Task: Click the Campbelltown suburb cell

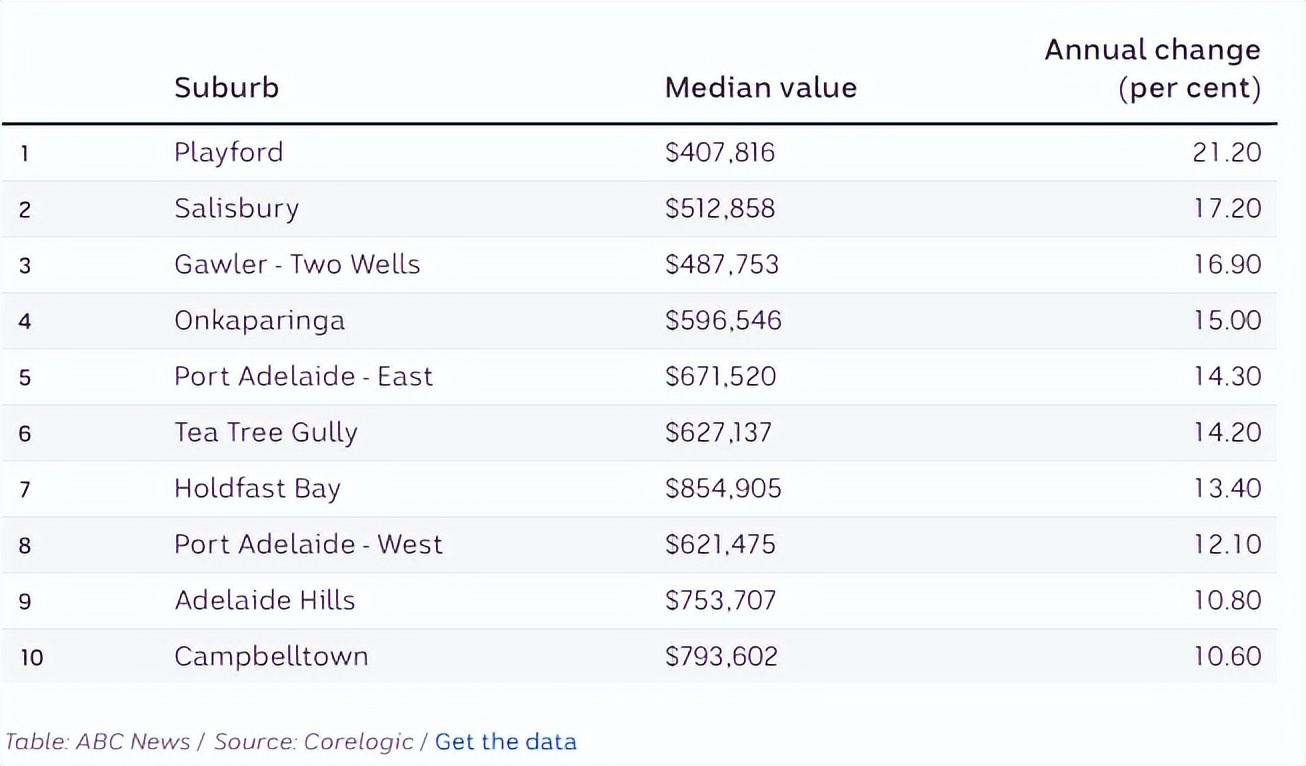Action: 271,656
